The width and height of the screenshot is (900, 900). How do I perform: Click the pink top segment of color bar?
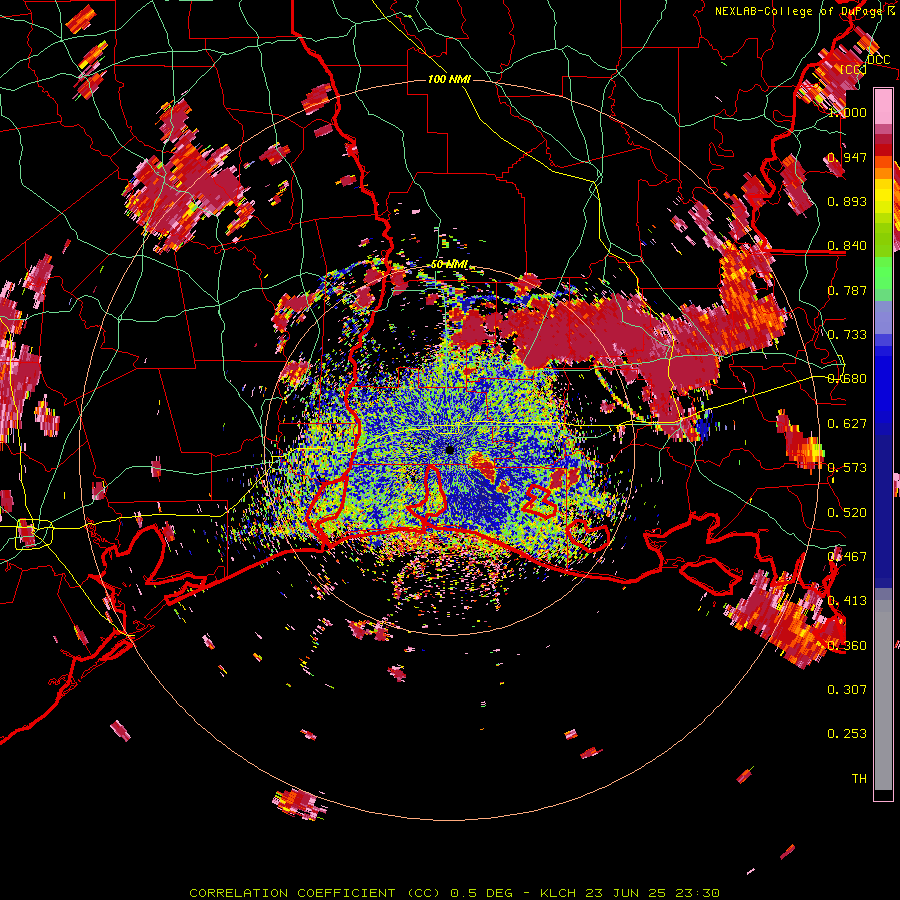click(883, 106)
